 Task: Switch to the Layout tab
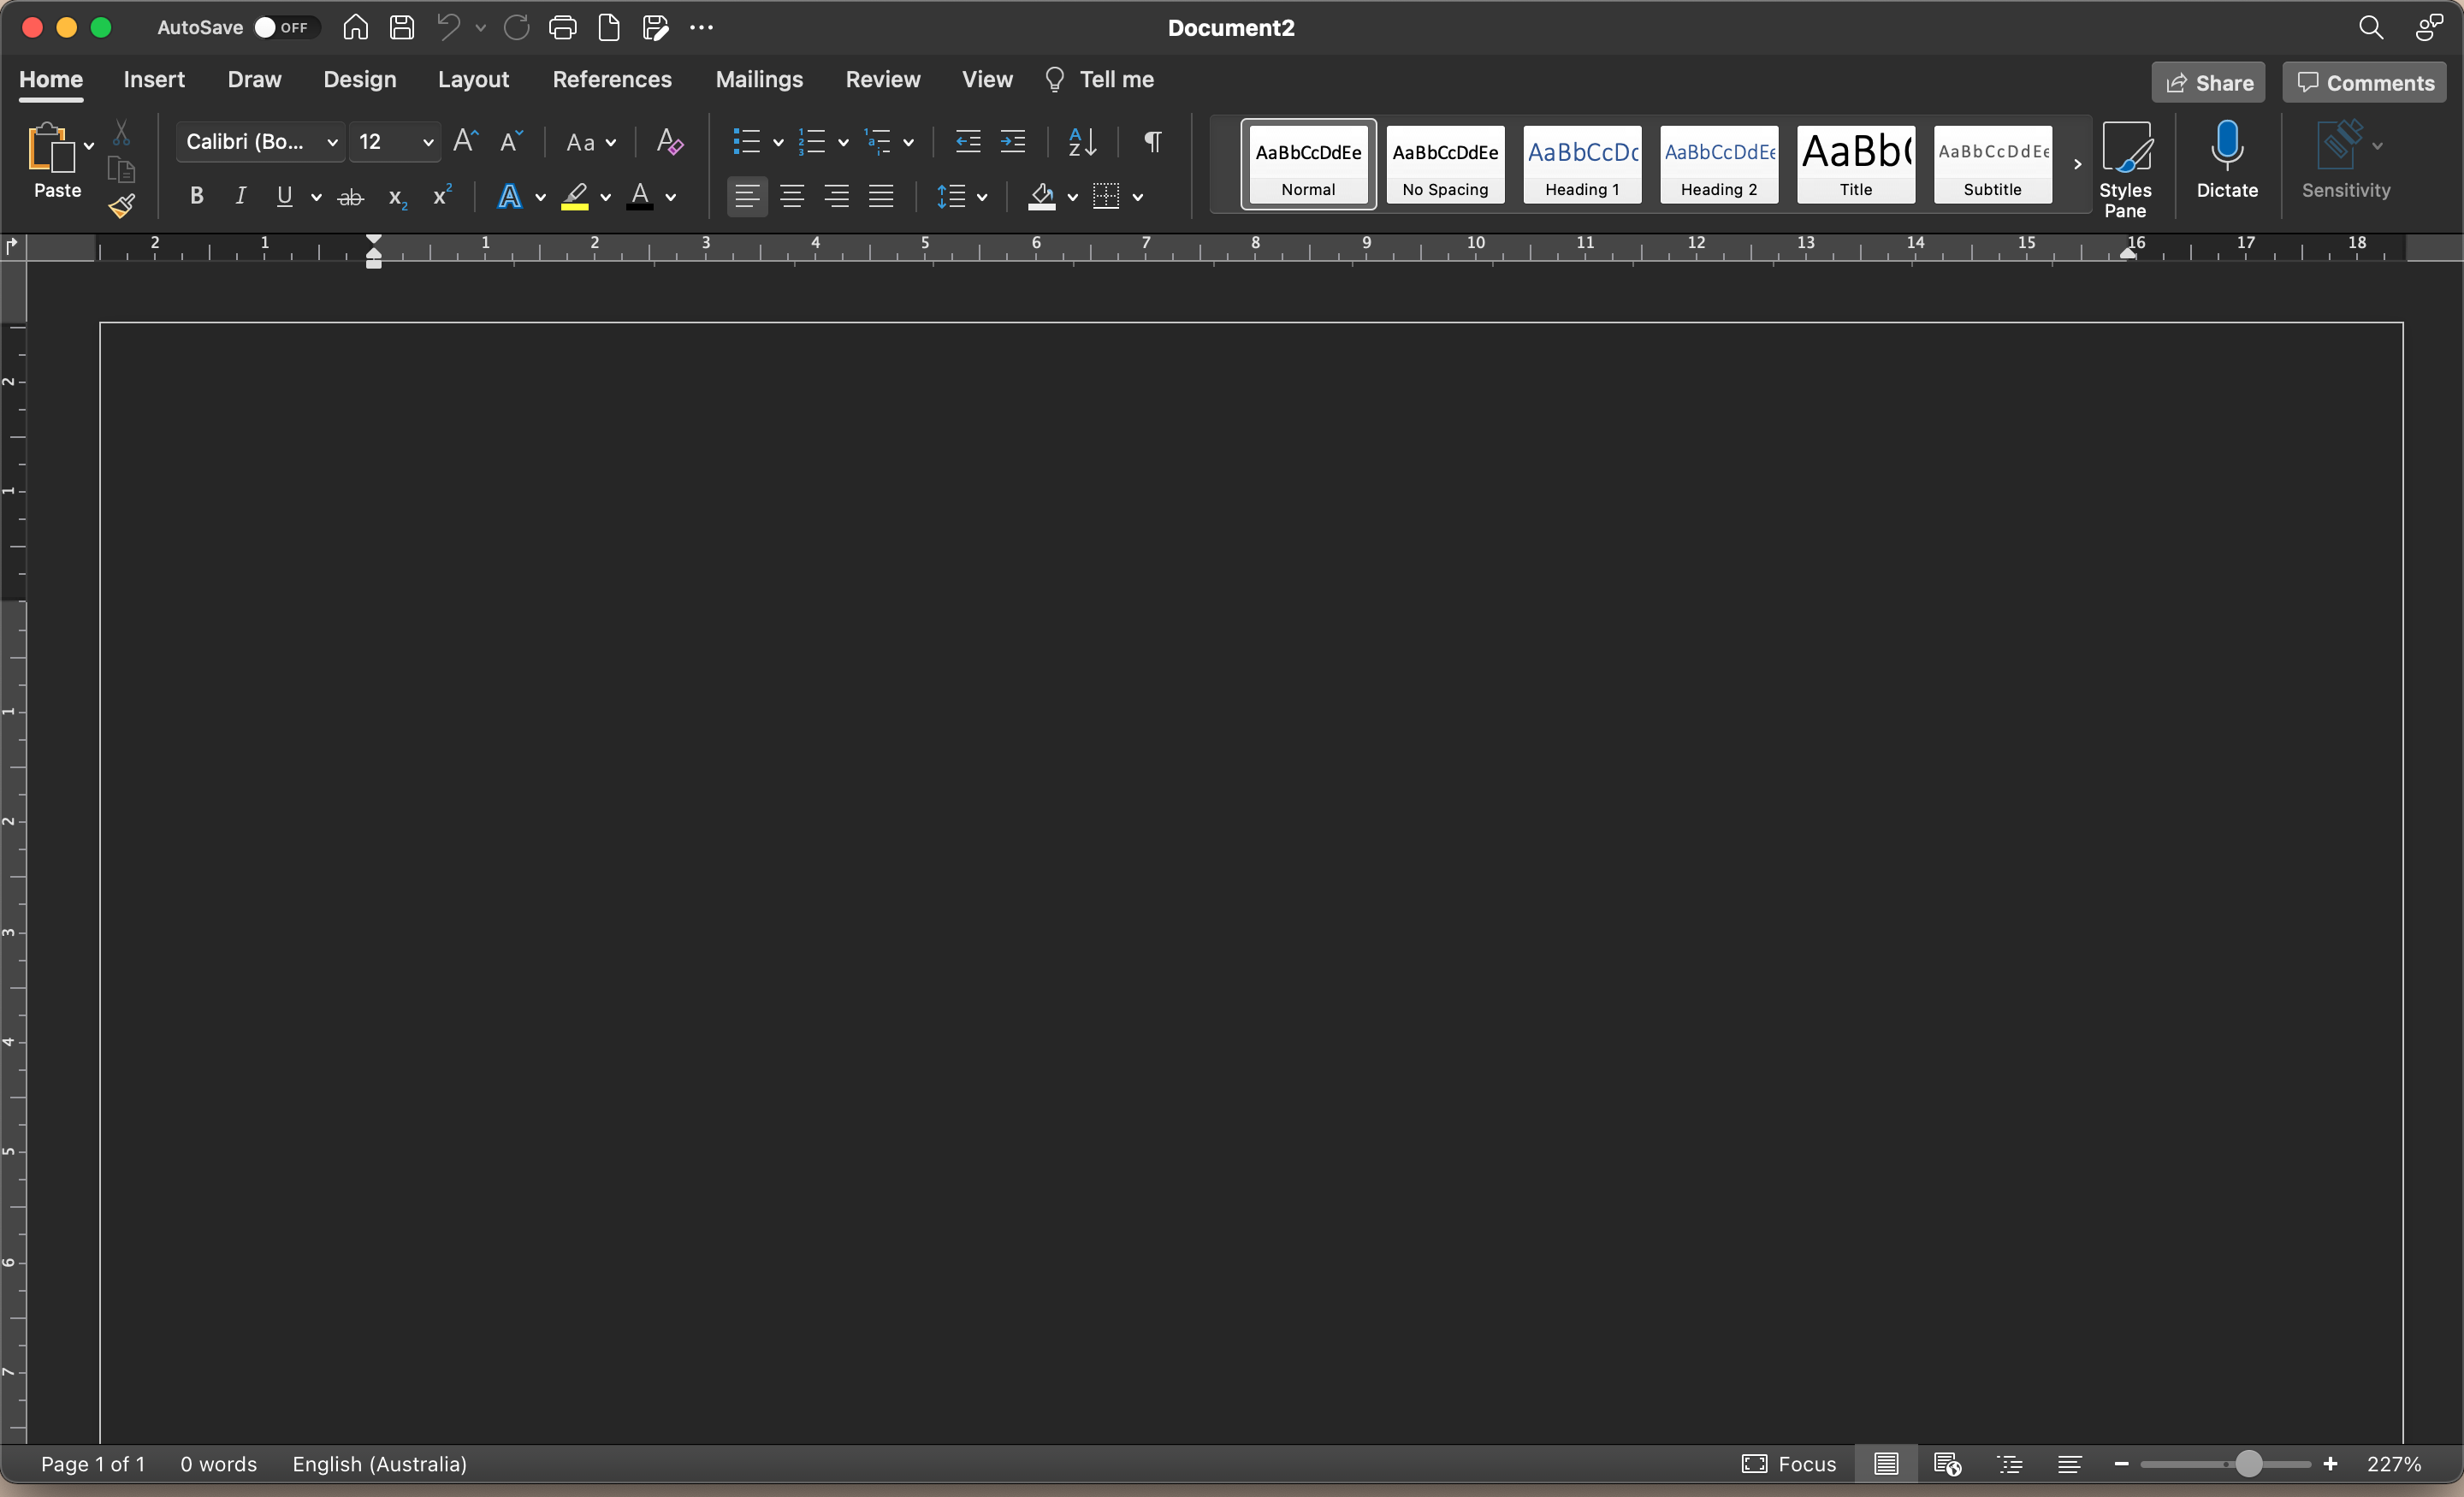pyautogui.click(x=473, y=80)
